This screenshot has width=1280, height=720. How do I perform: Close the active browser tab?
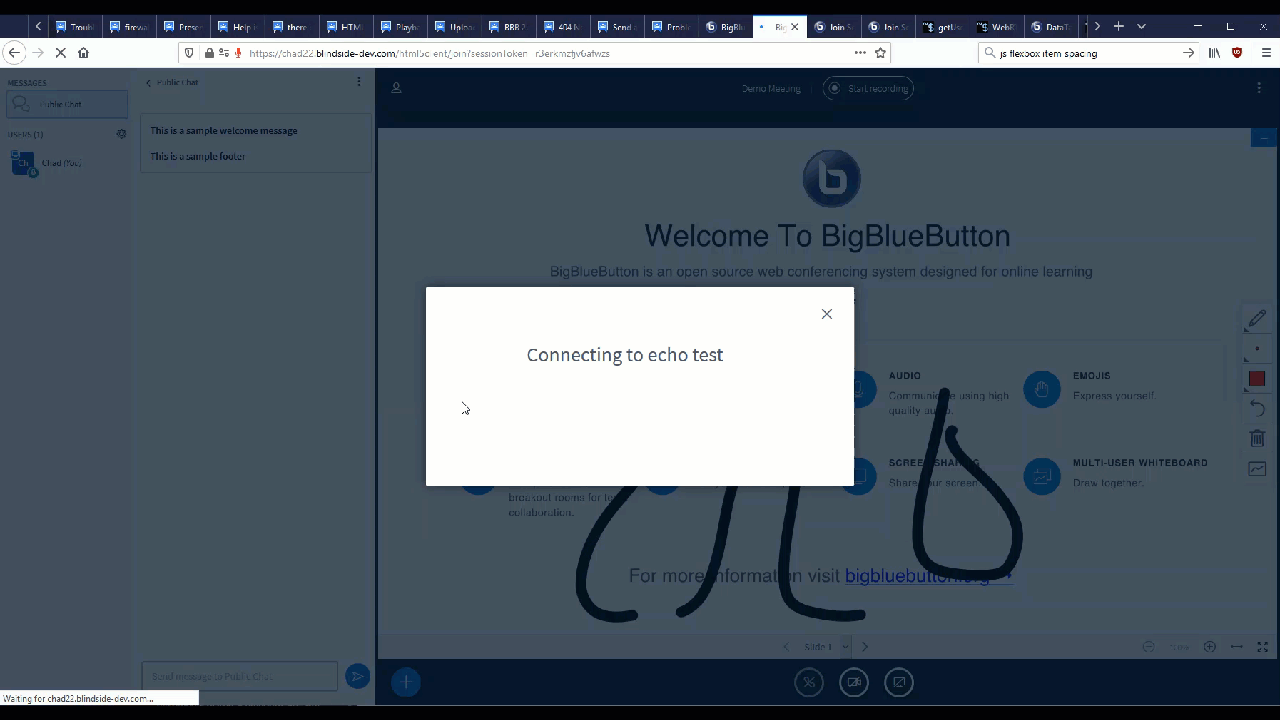click(x=795, y=27)
